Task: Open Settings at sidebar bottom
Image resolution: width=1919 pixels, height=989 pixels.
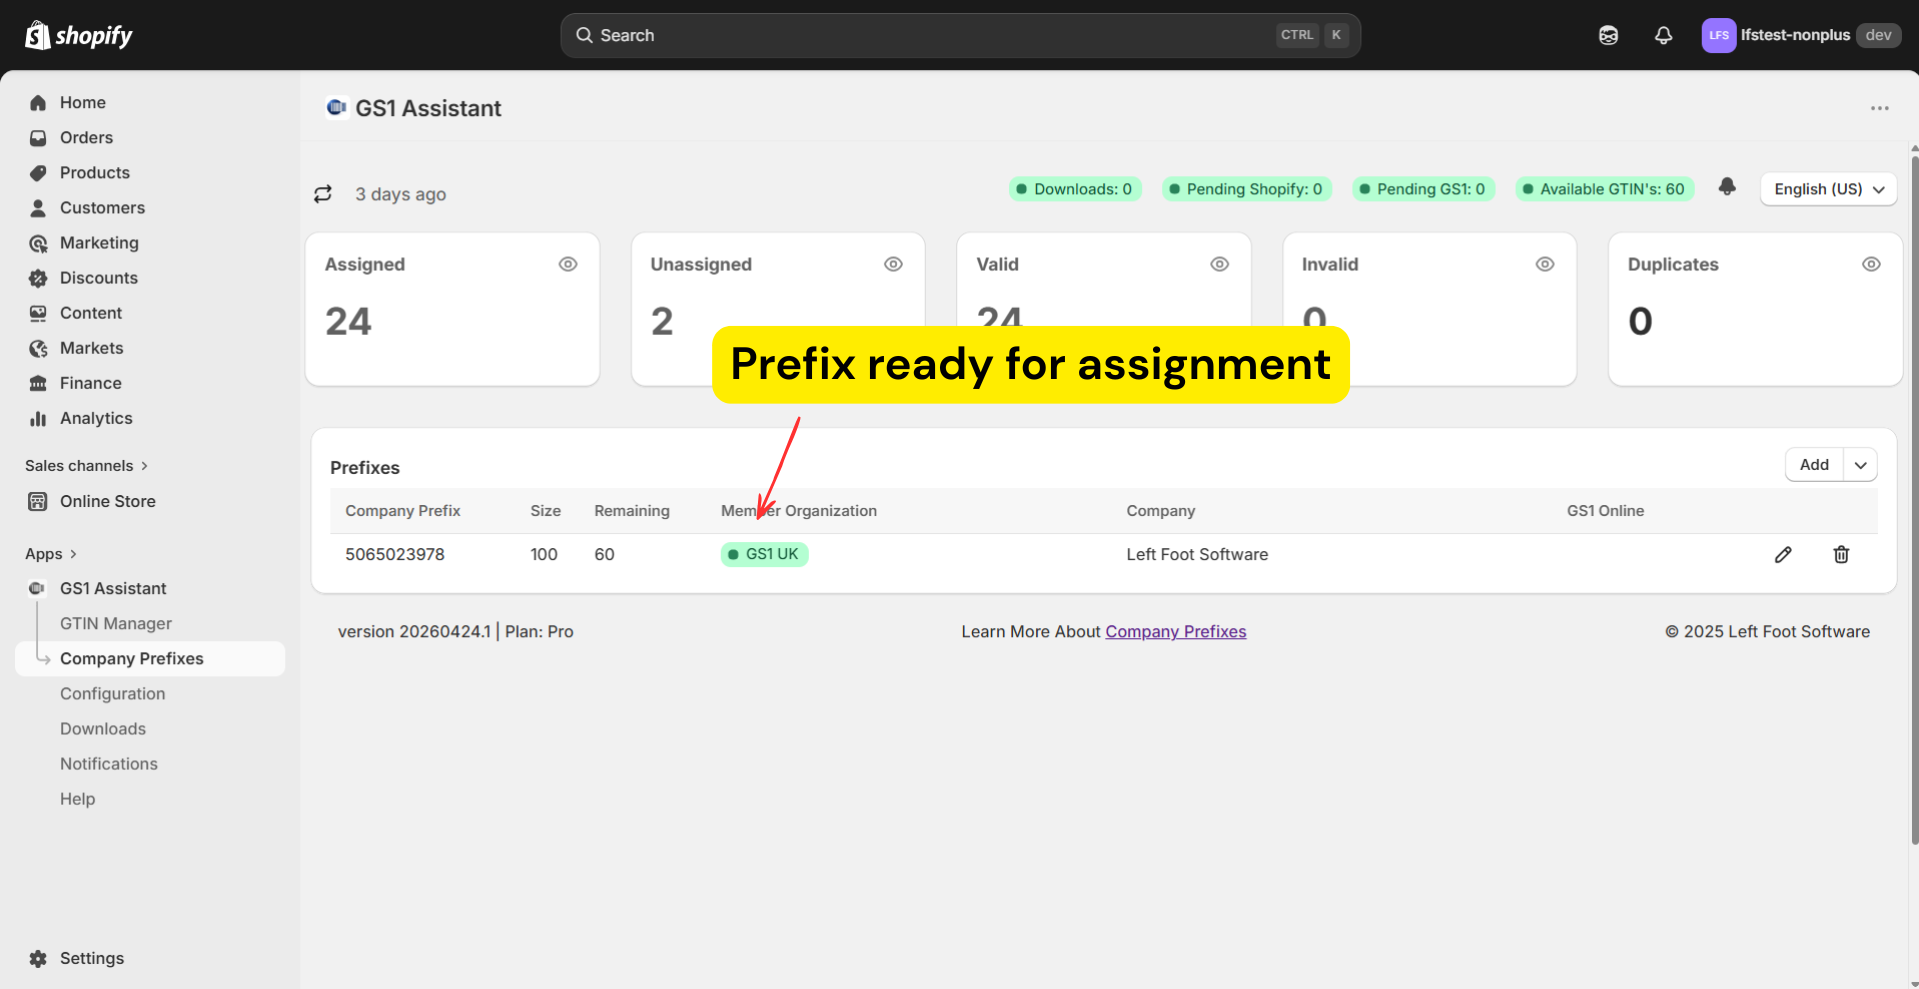Action: point(92,958)
